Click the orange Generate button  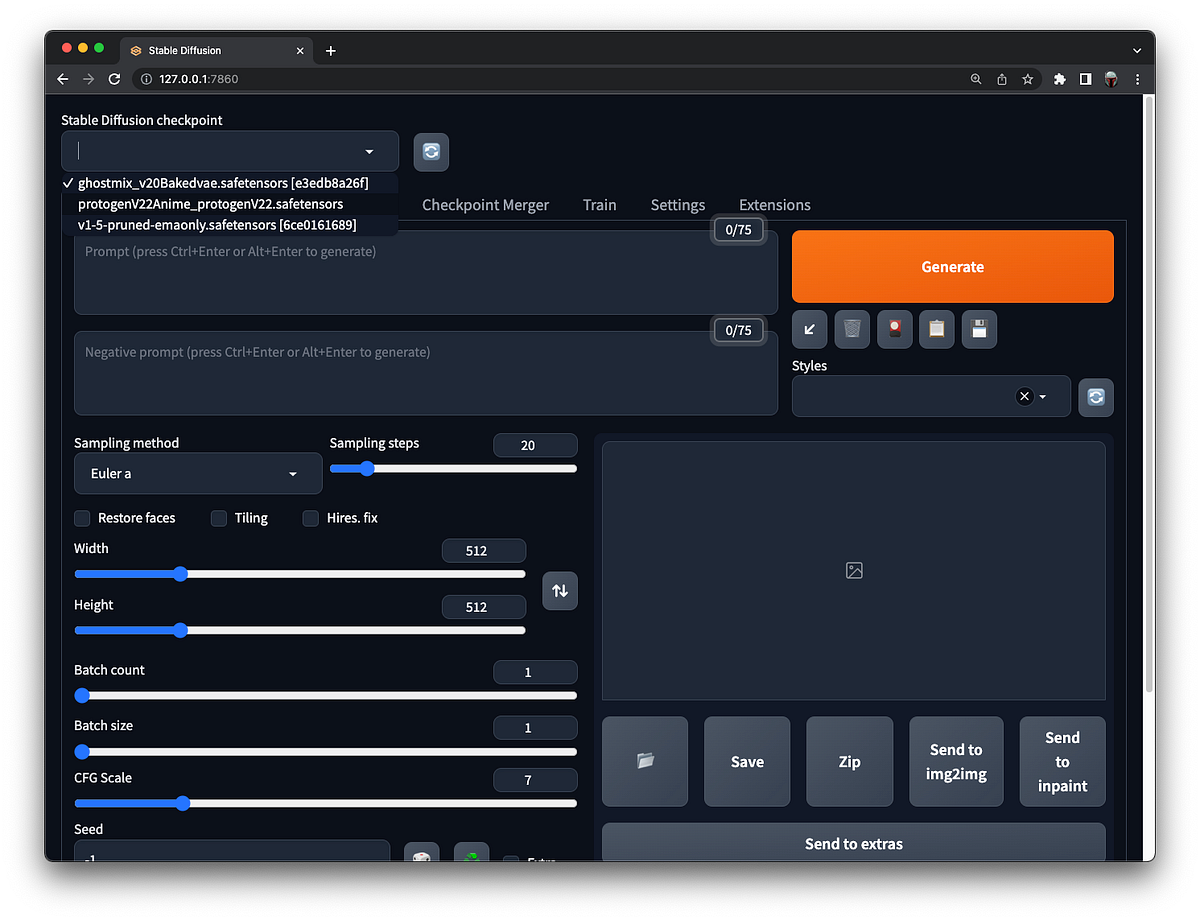coord(953,267)
